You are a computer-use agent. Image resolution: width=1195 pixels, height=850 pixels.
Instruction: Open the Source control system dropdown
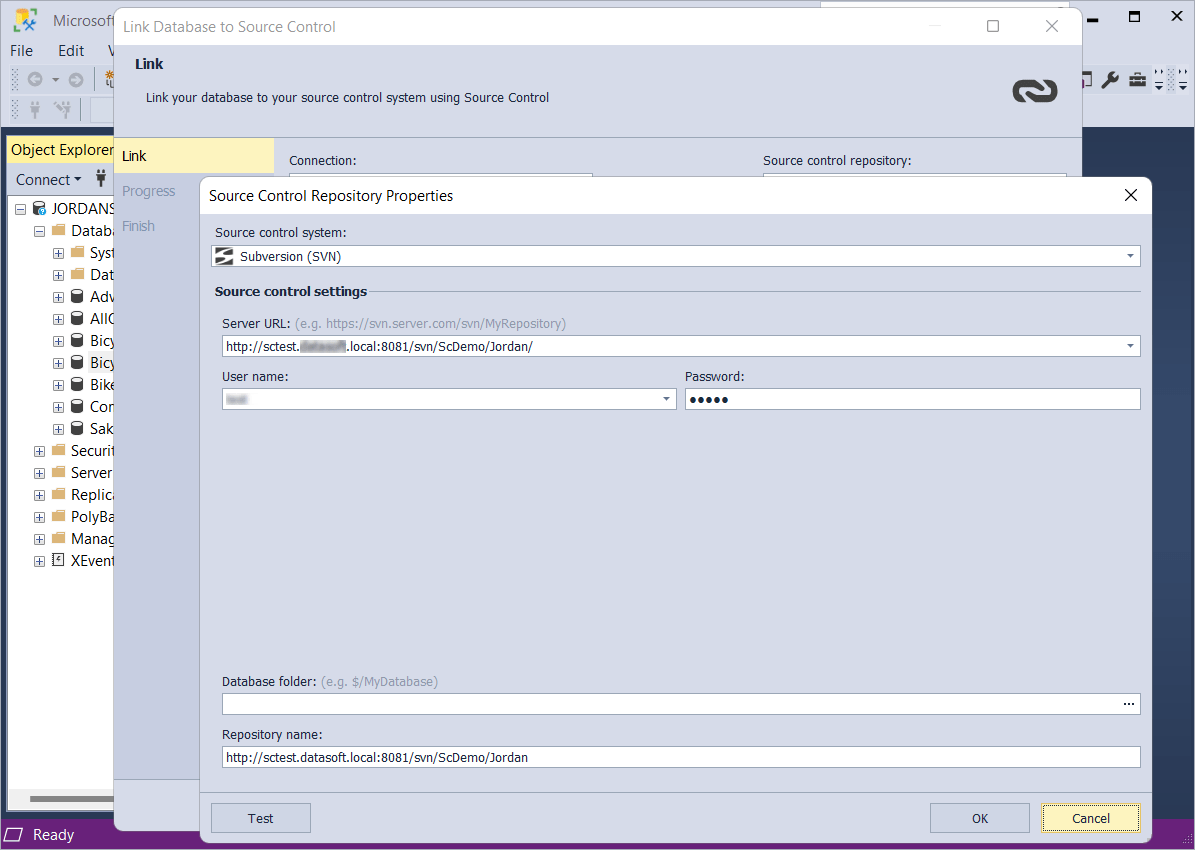pyautogui.click(x=1130, y=255)
